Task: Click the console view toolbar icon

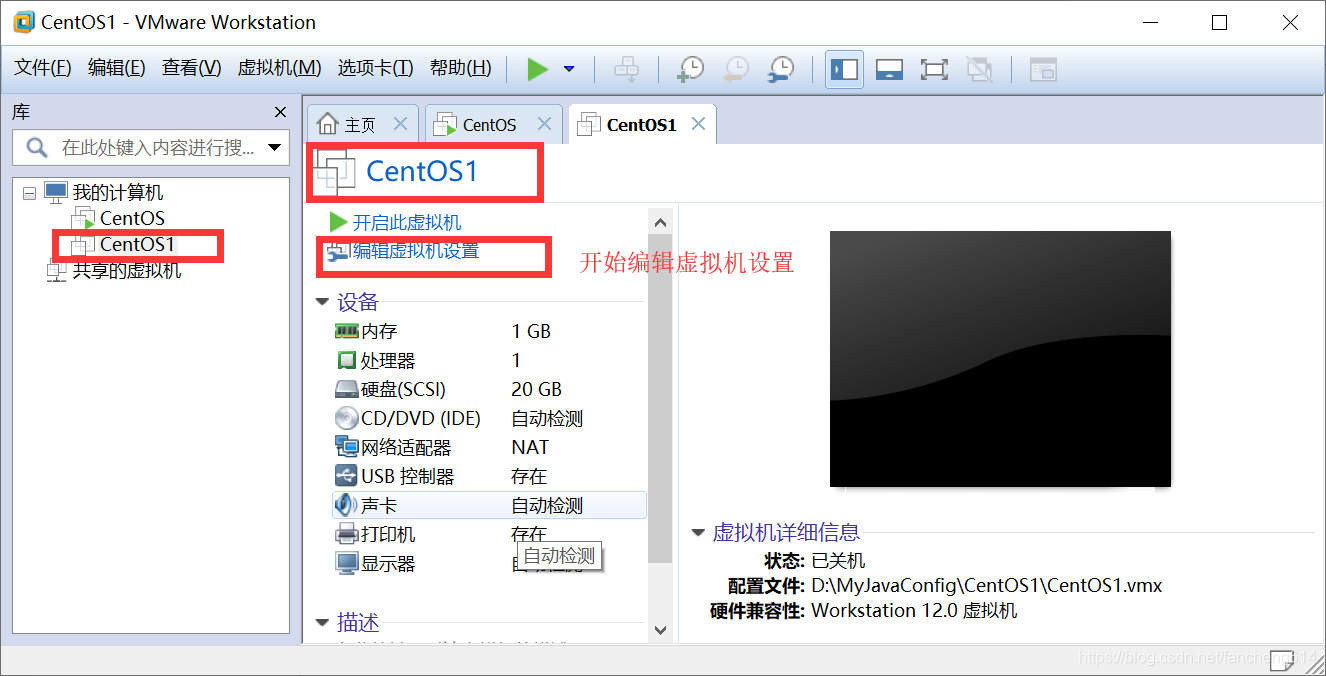Action: pyautogui.click(x=1043, y=69)
